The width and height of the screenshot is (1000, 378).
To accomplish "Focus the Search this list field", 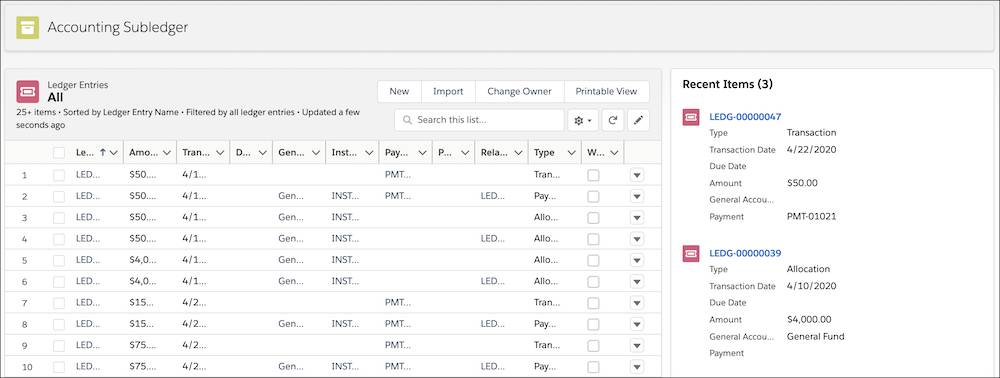I will (x=479, y=120).
